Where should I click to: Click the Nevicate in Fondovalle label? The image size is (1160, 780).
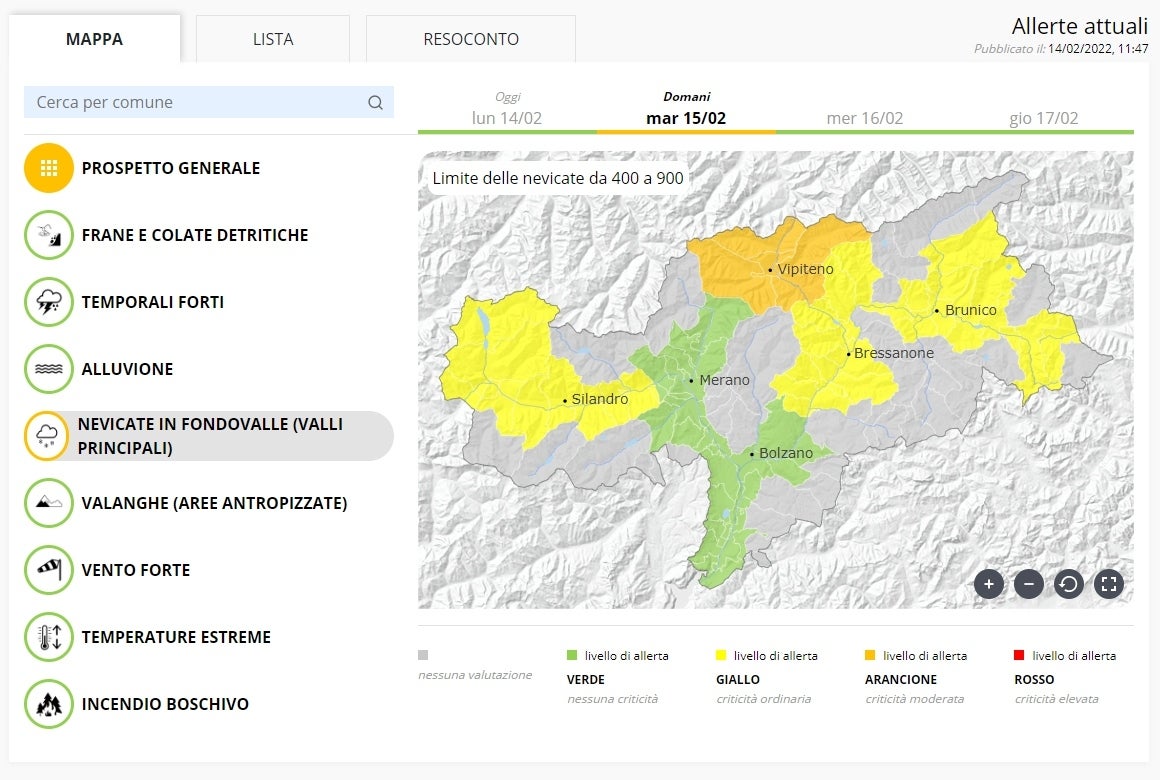coord(210,436)
